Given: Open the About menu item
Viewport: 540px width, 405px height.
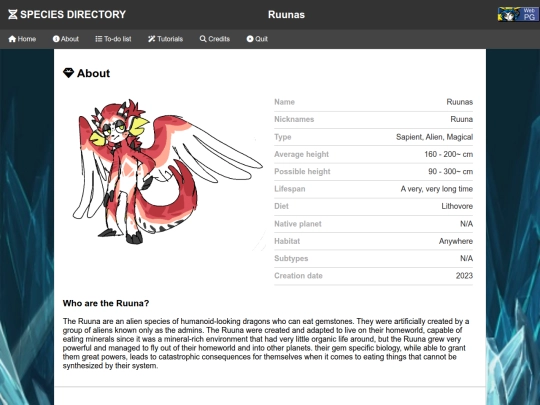Looking at the screenshot, I should click(x=65, y=39).
